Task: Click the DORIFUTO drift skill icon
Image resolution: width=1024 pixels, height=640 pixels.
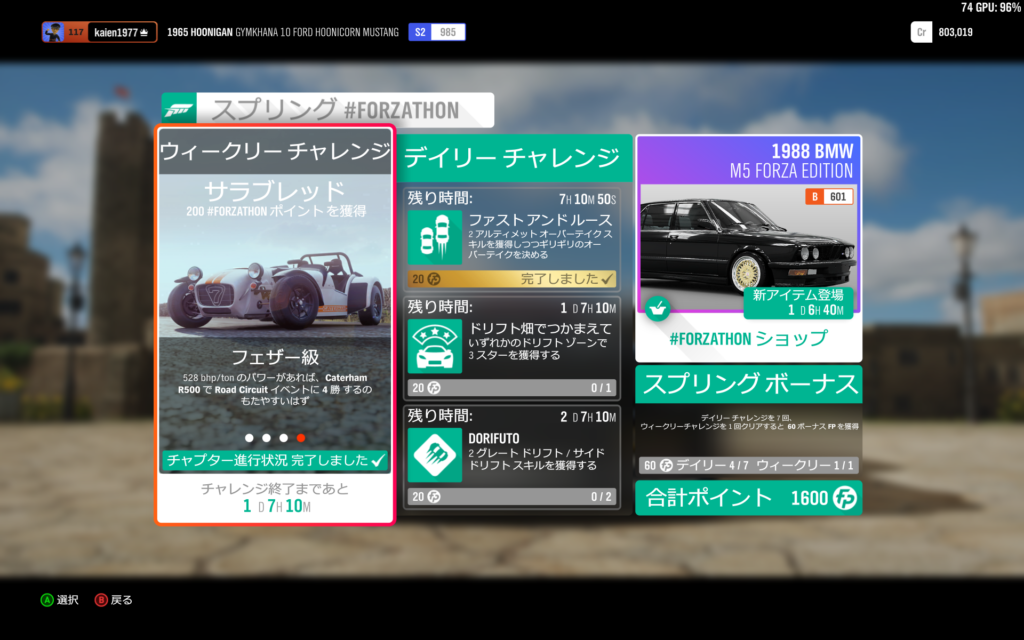Action: pyautogui.click(x=434, y=455)
